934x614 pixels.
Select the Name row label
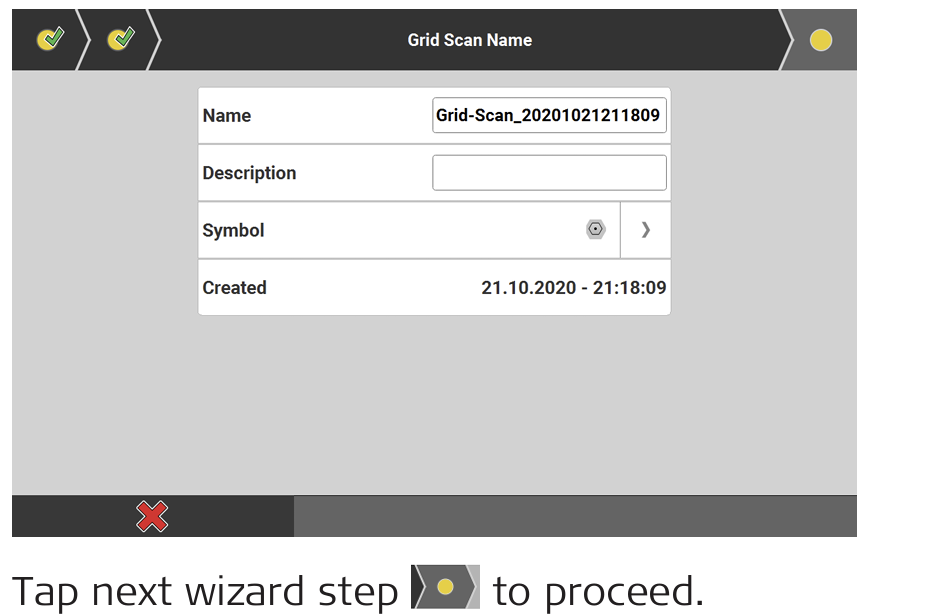coord(227,116)
